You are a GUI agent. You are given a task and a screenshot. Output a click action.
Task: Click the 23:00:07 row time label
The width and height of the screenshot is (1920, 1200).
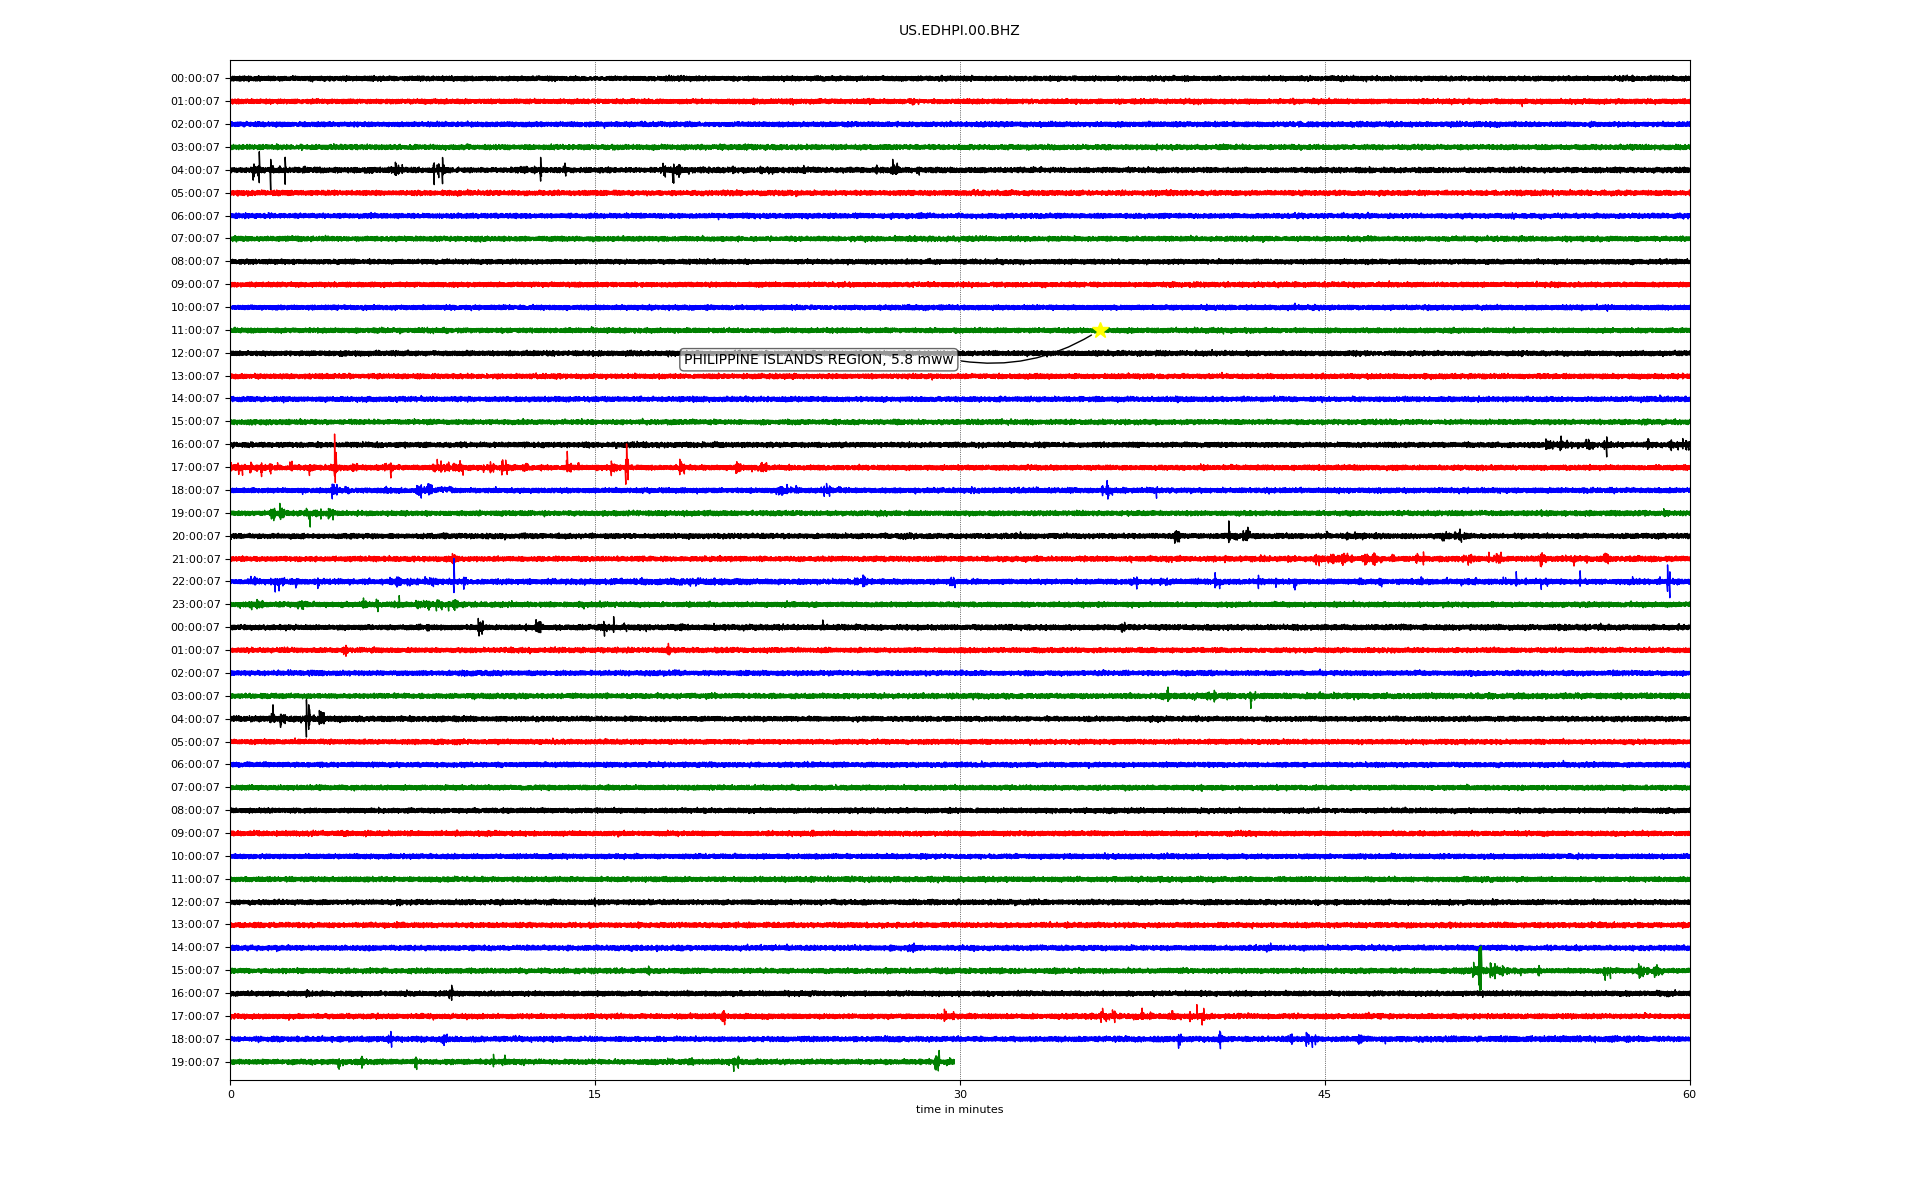pyautogui.click(x=195, y=605)
